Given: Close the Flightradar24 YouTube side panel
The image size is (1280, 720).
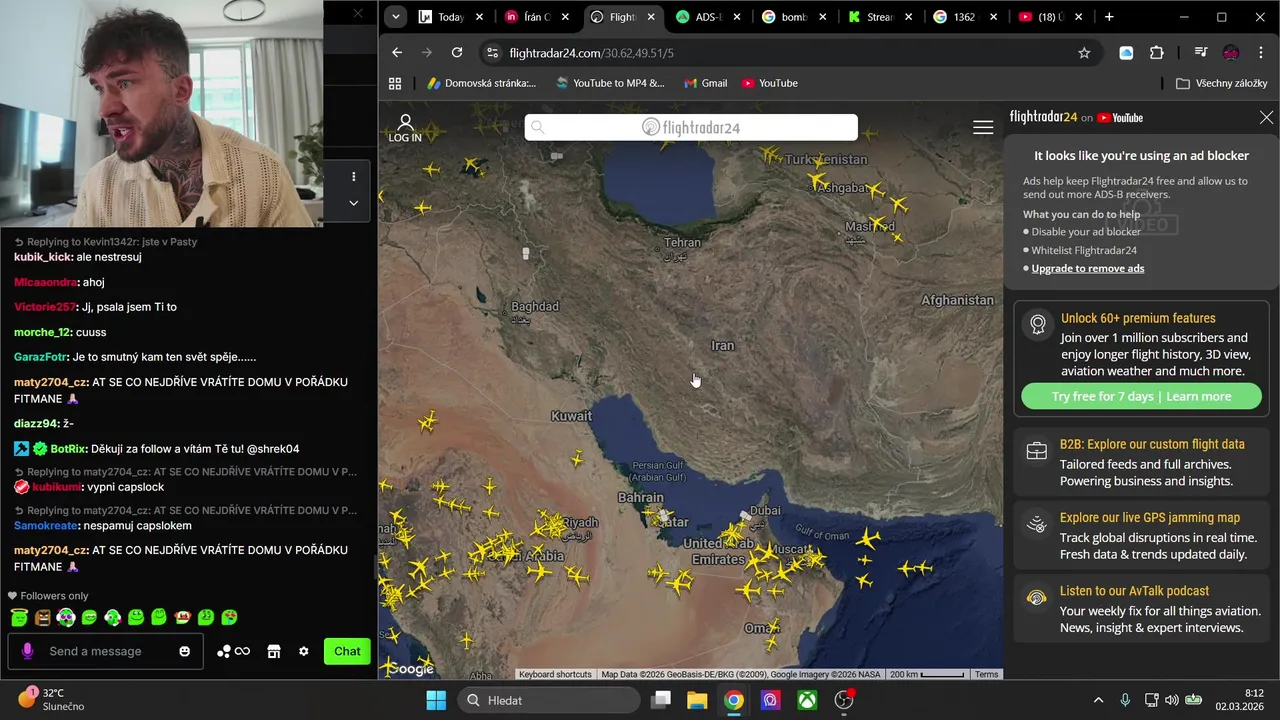Looking at the screenshot, I should (1266, 117).
